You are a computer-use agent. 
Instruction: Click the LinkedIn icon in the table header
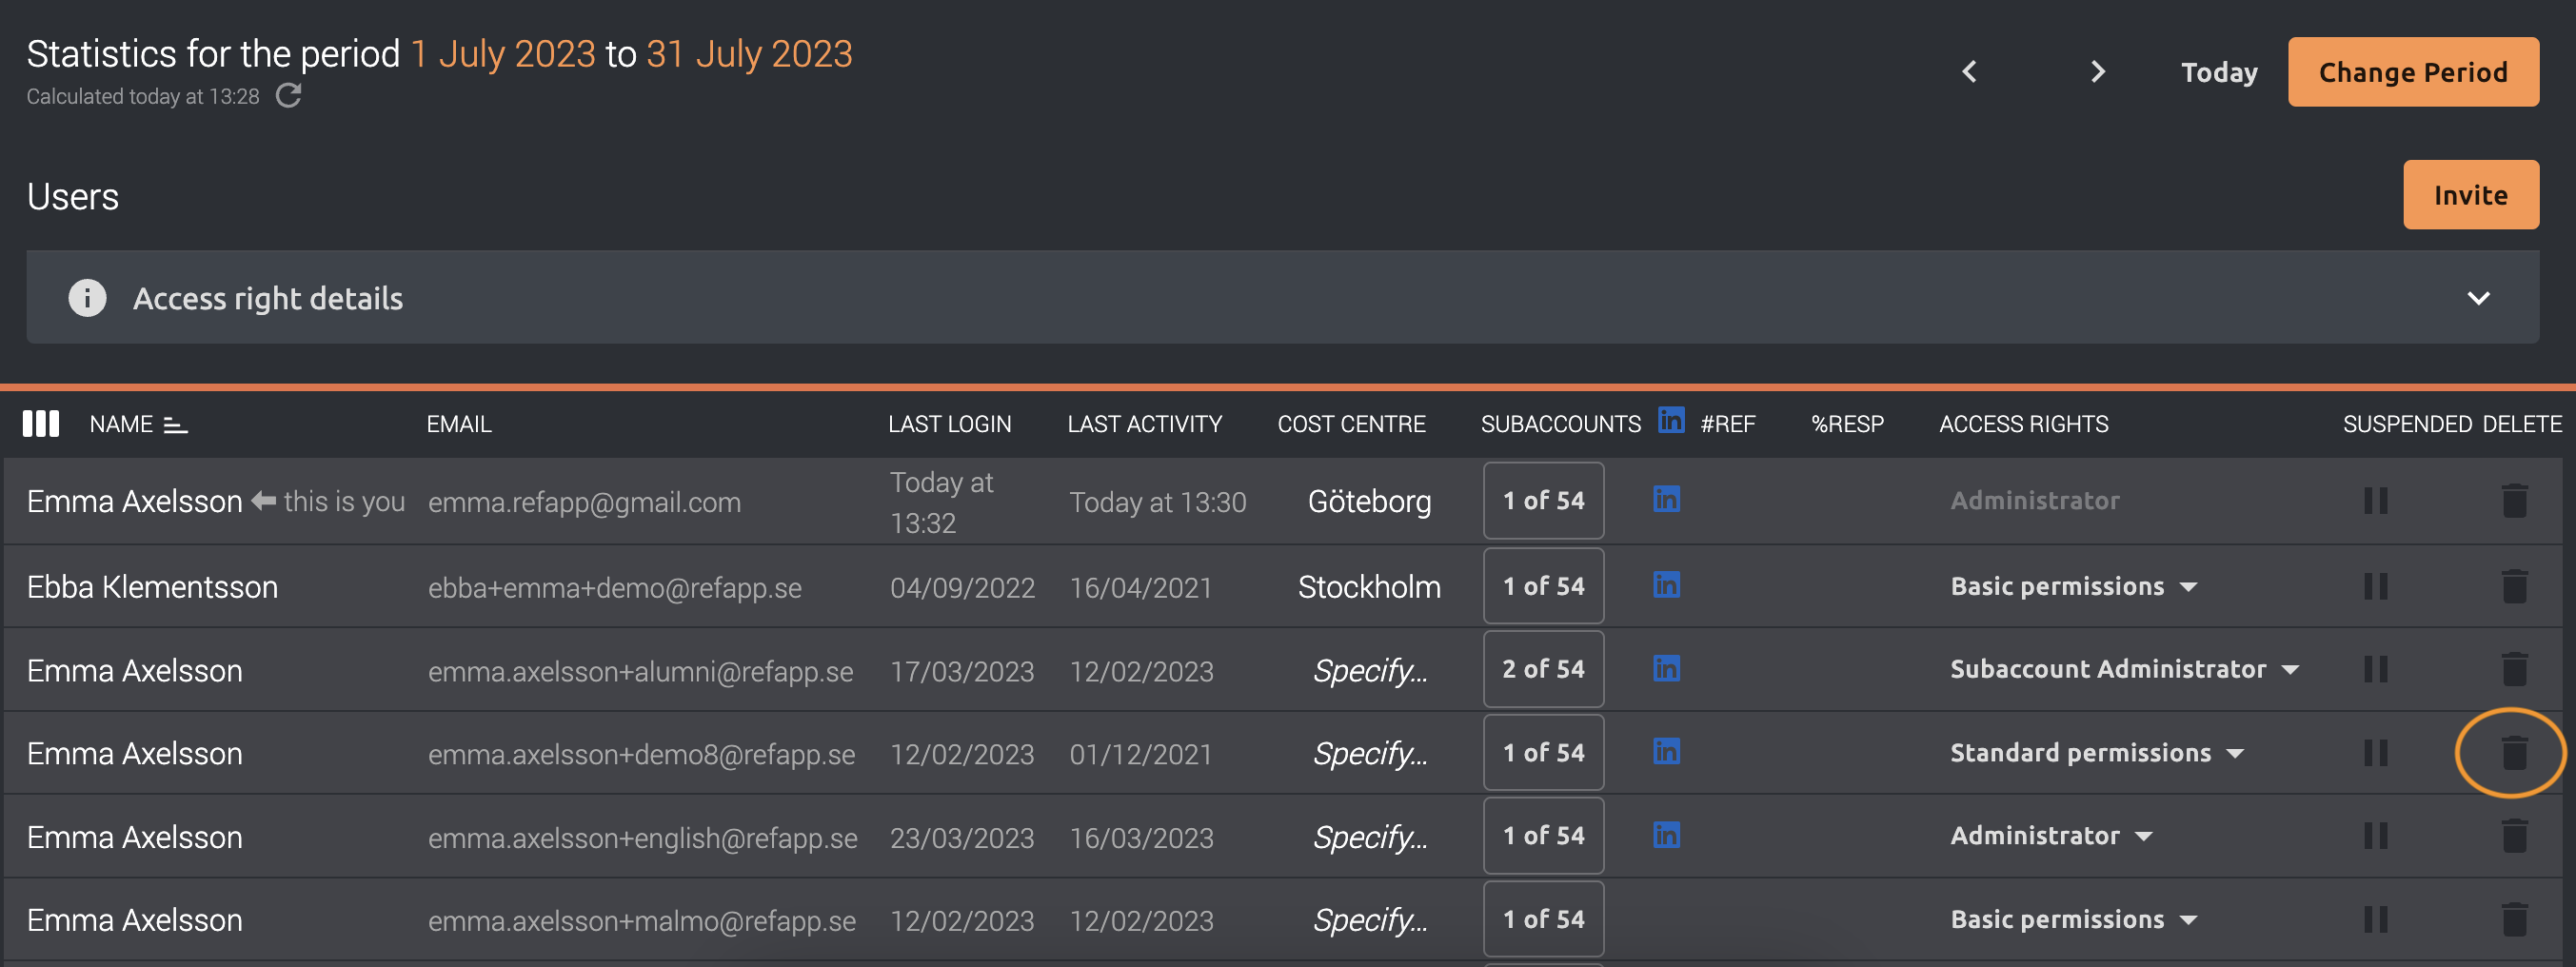(1671, 420)
